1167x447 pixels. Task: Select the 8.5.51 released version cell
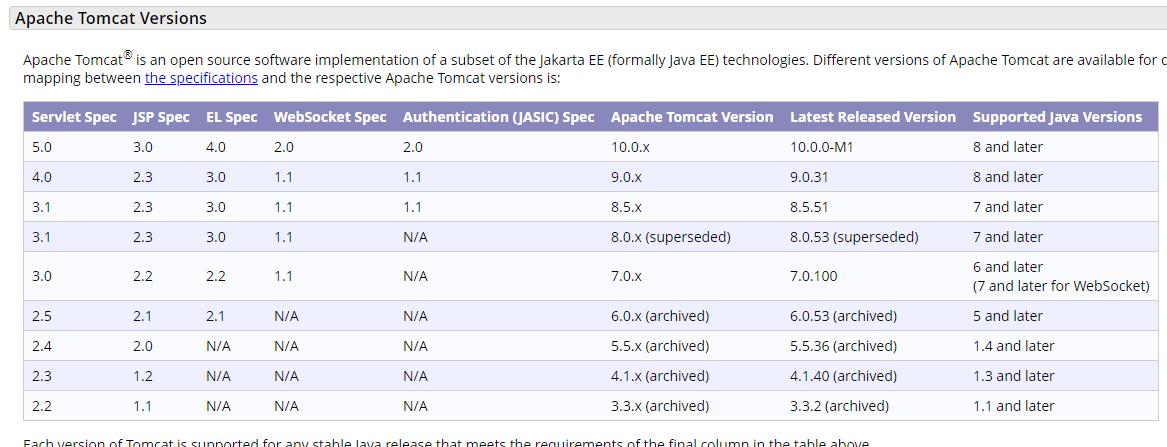(810, 207)
